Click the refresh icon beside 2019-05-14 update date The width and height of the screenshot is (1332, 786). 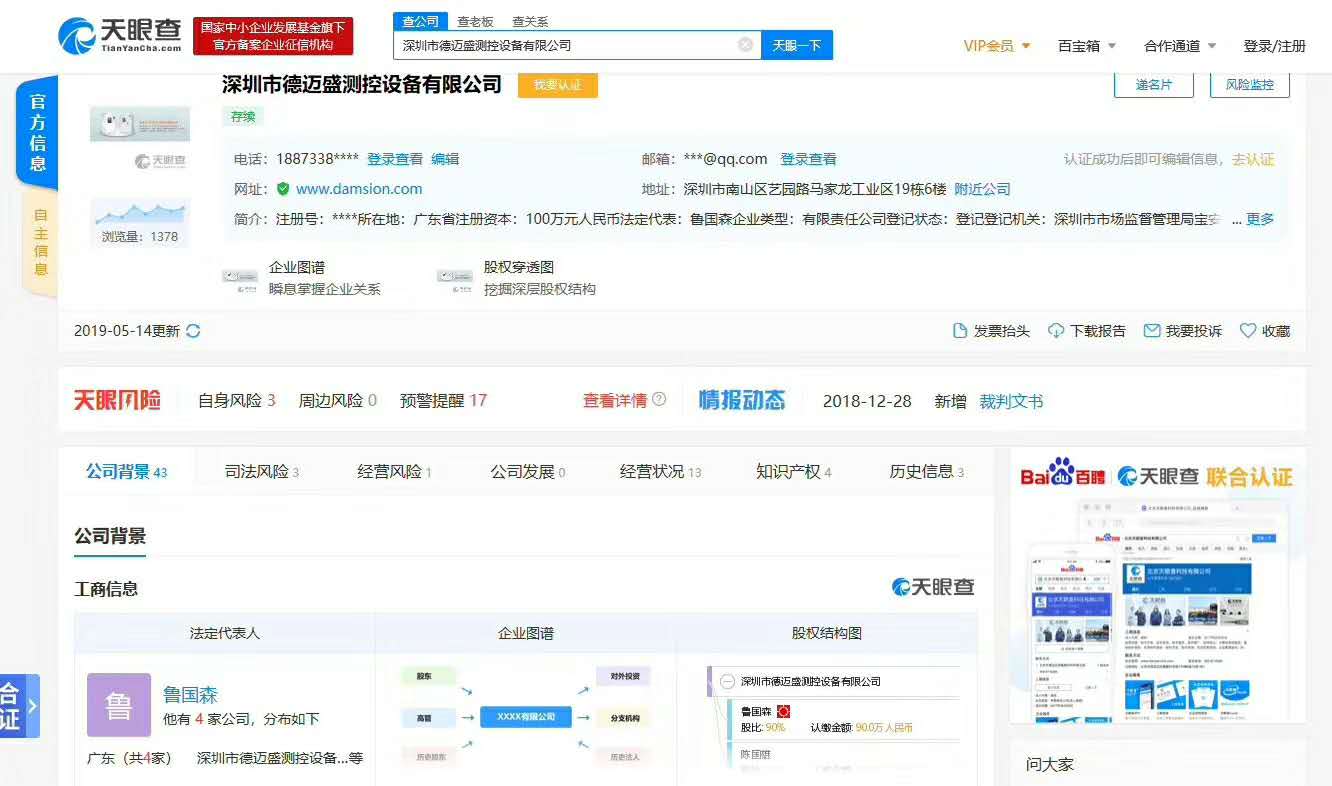[193, 331]
